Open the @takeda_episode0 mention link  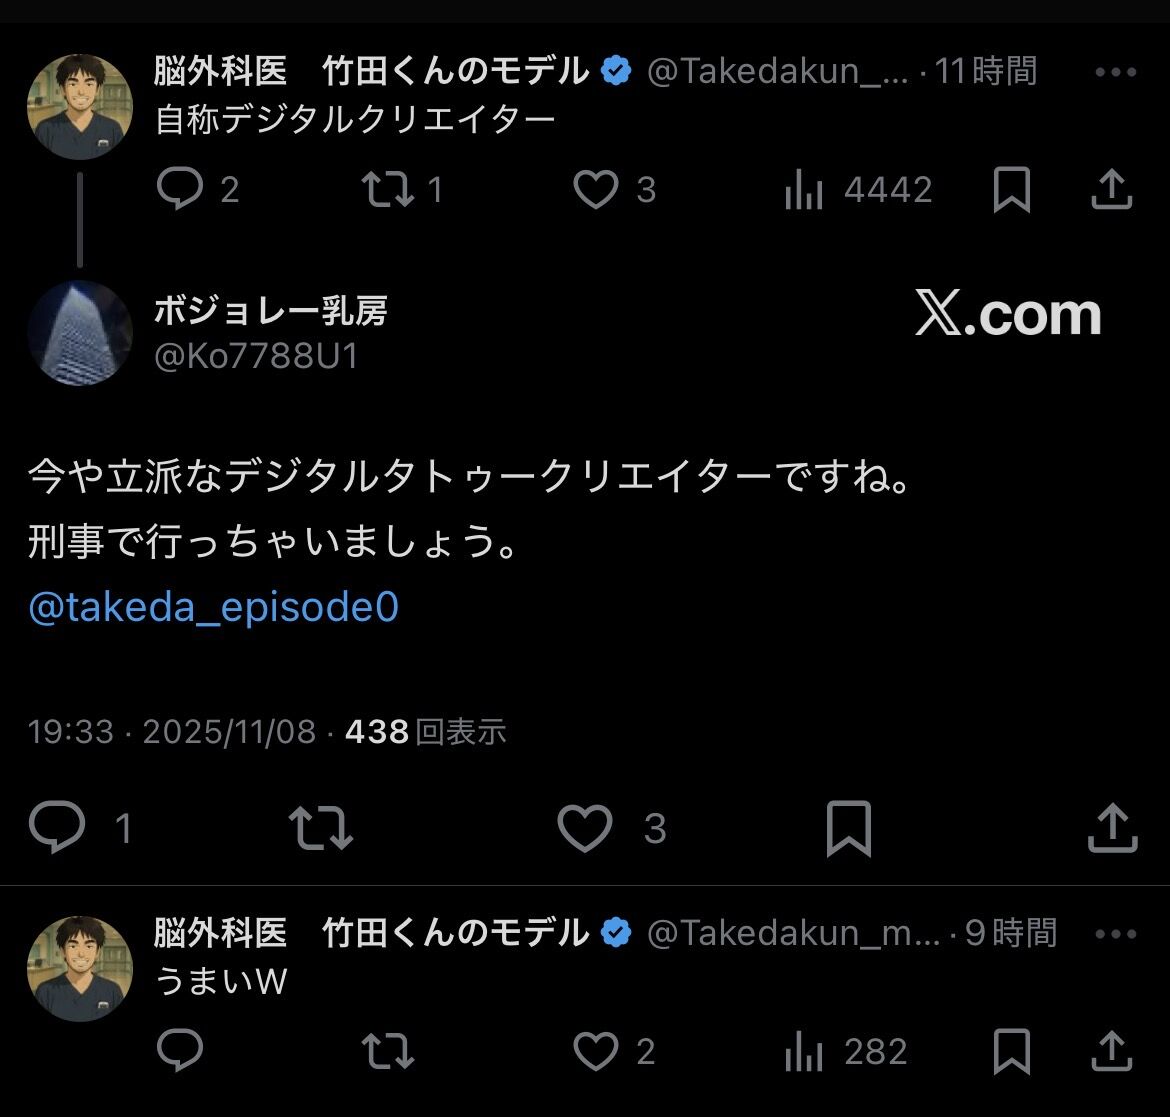click(x=213, y=607)
